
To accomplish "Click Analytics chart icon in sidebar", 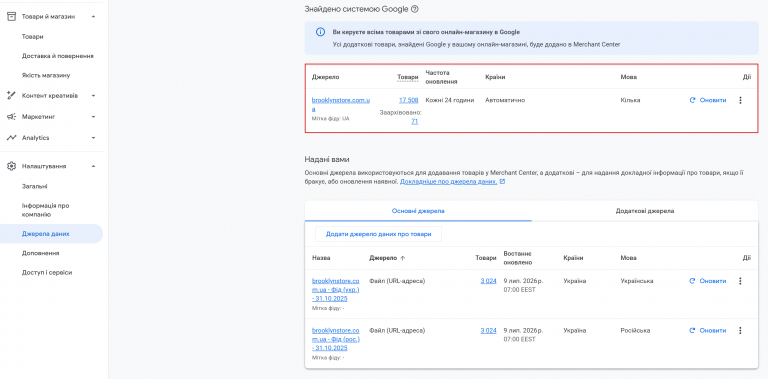I will (11, 138).
